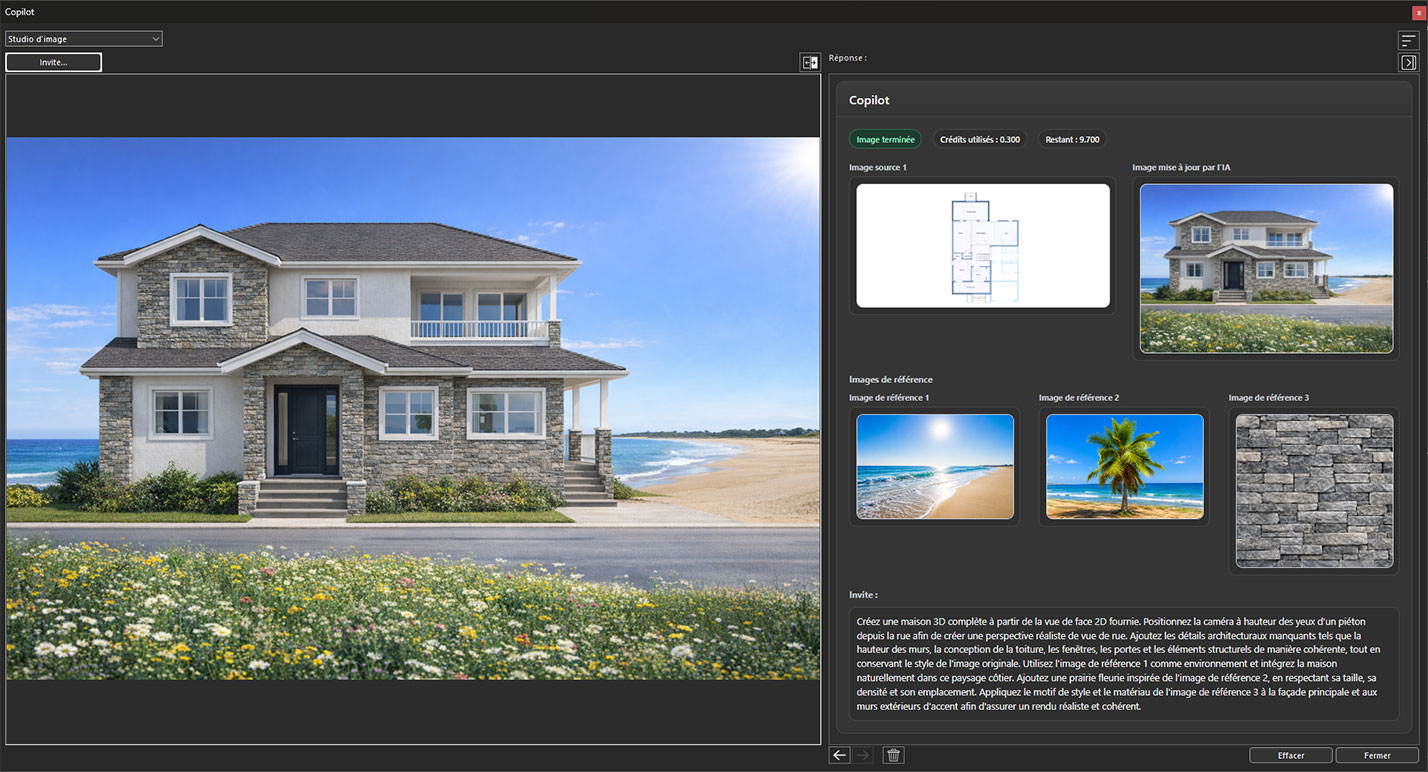Screen dimensions: 1428x772
Task: Click the Restant credits badge
Action: click(x=1072, y=139)
